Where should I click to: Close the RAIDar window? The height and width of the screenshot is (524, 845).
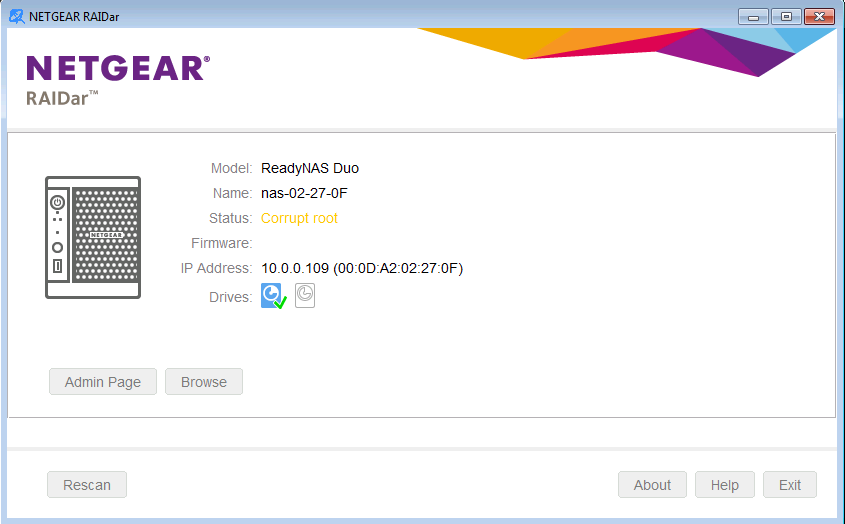pos(819,17)
